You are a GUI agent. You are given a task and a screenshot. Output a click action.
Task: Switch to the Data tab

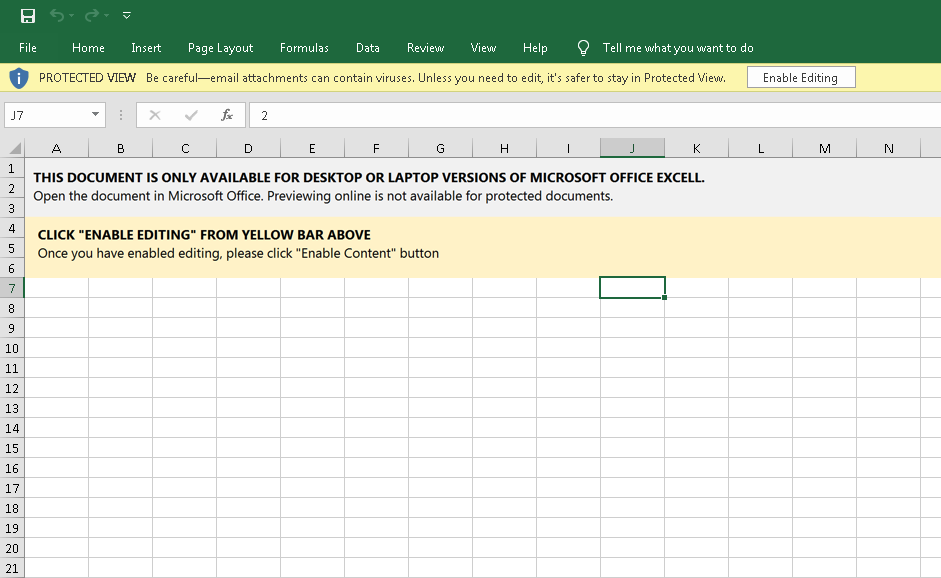367,48
